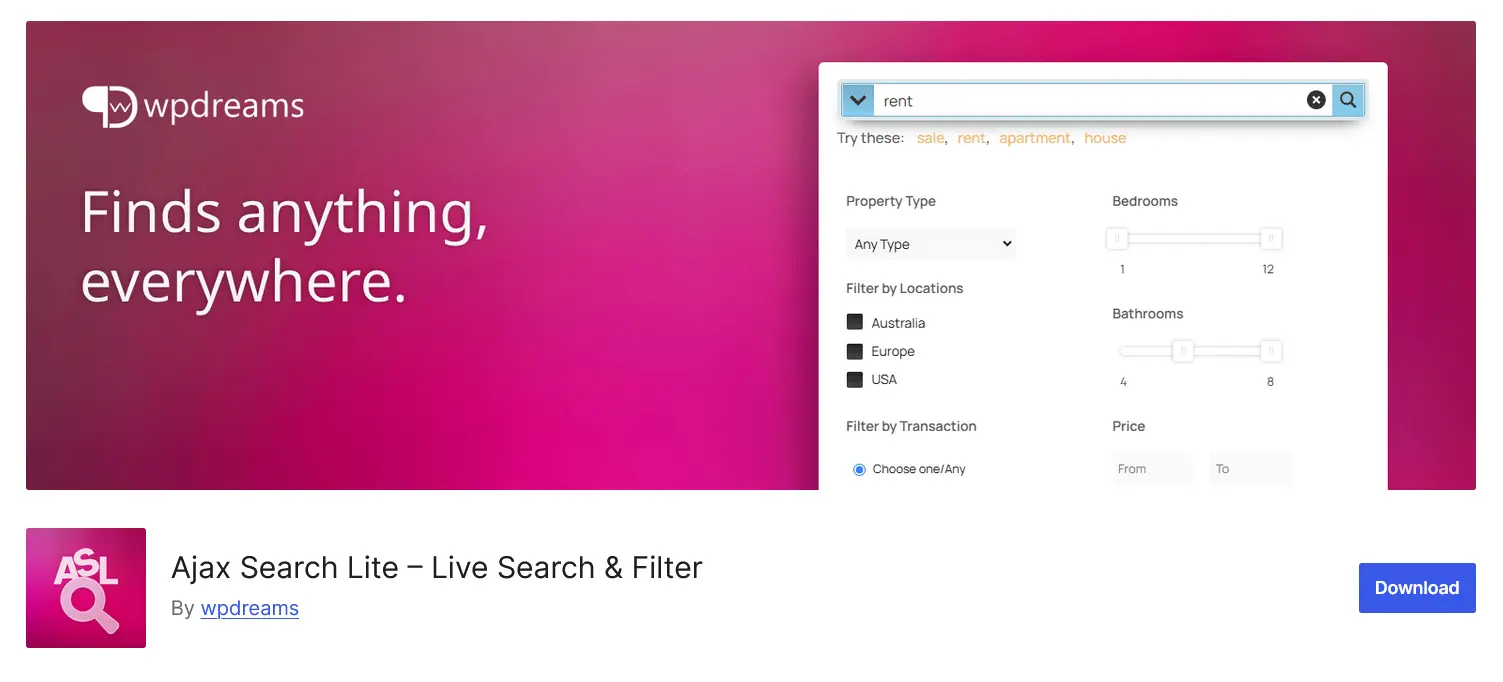The height and width of the screenshot is (682, 1503).
Task: Click the 'Bathrooms' label
Action: pos(1148,314)
